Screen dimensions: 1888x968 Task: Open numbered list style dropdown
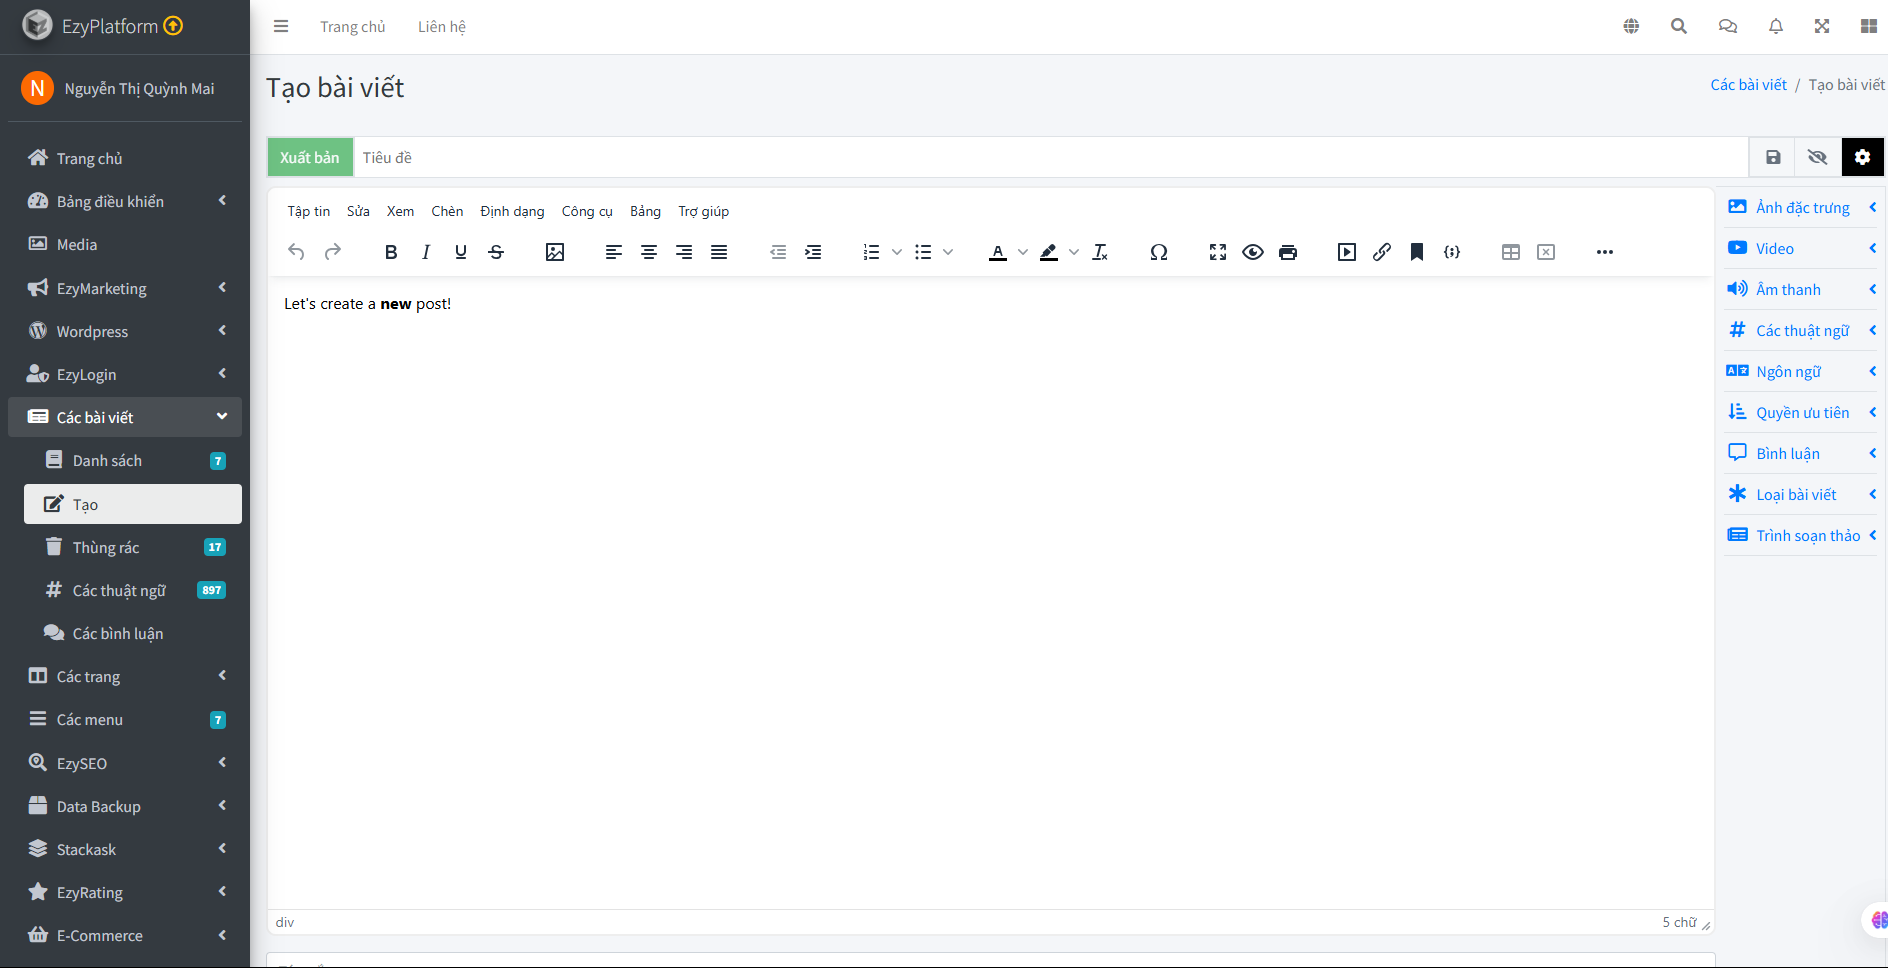click(897, 252)
